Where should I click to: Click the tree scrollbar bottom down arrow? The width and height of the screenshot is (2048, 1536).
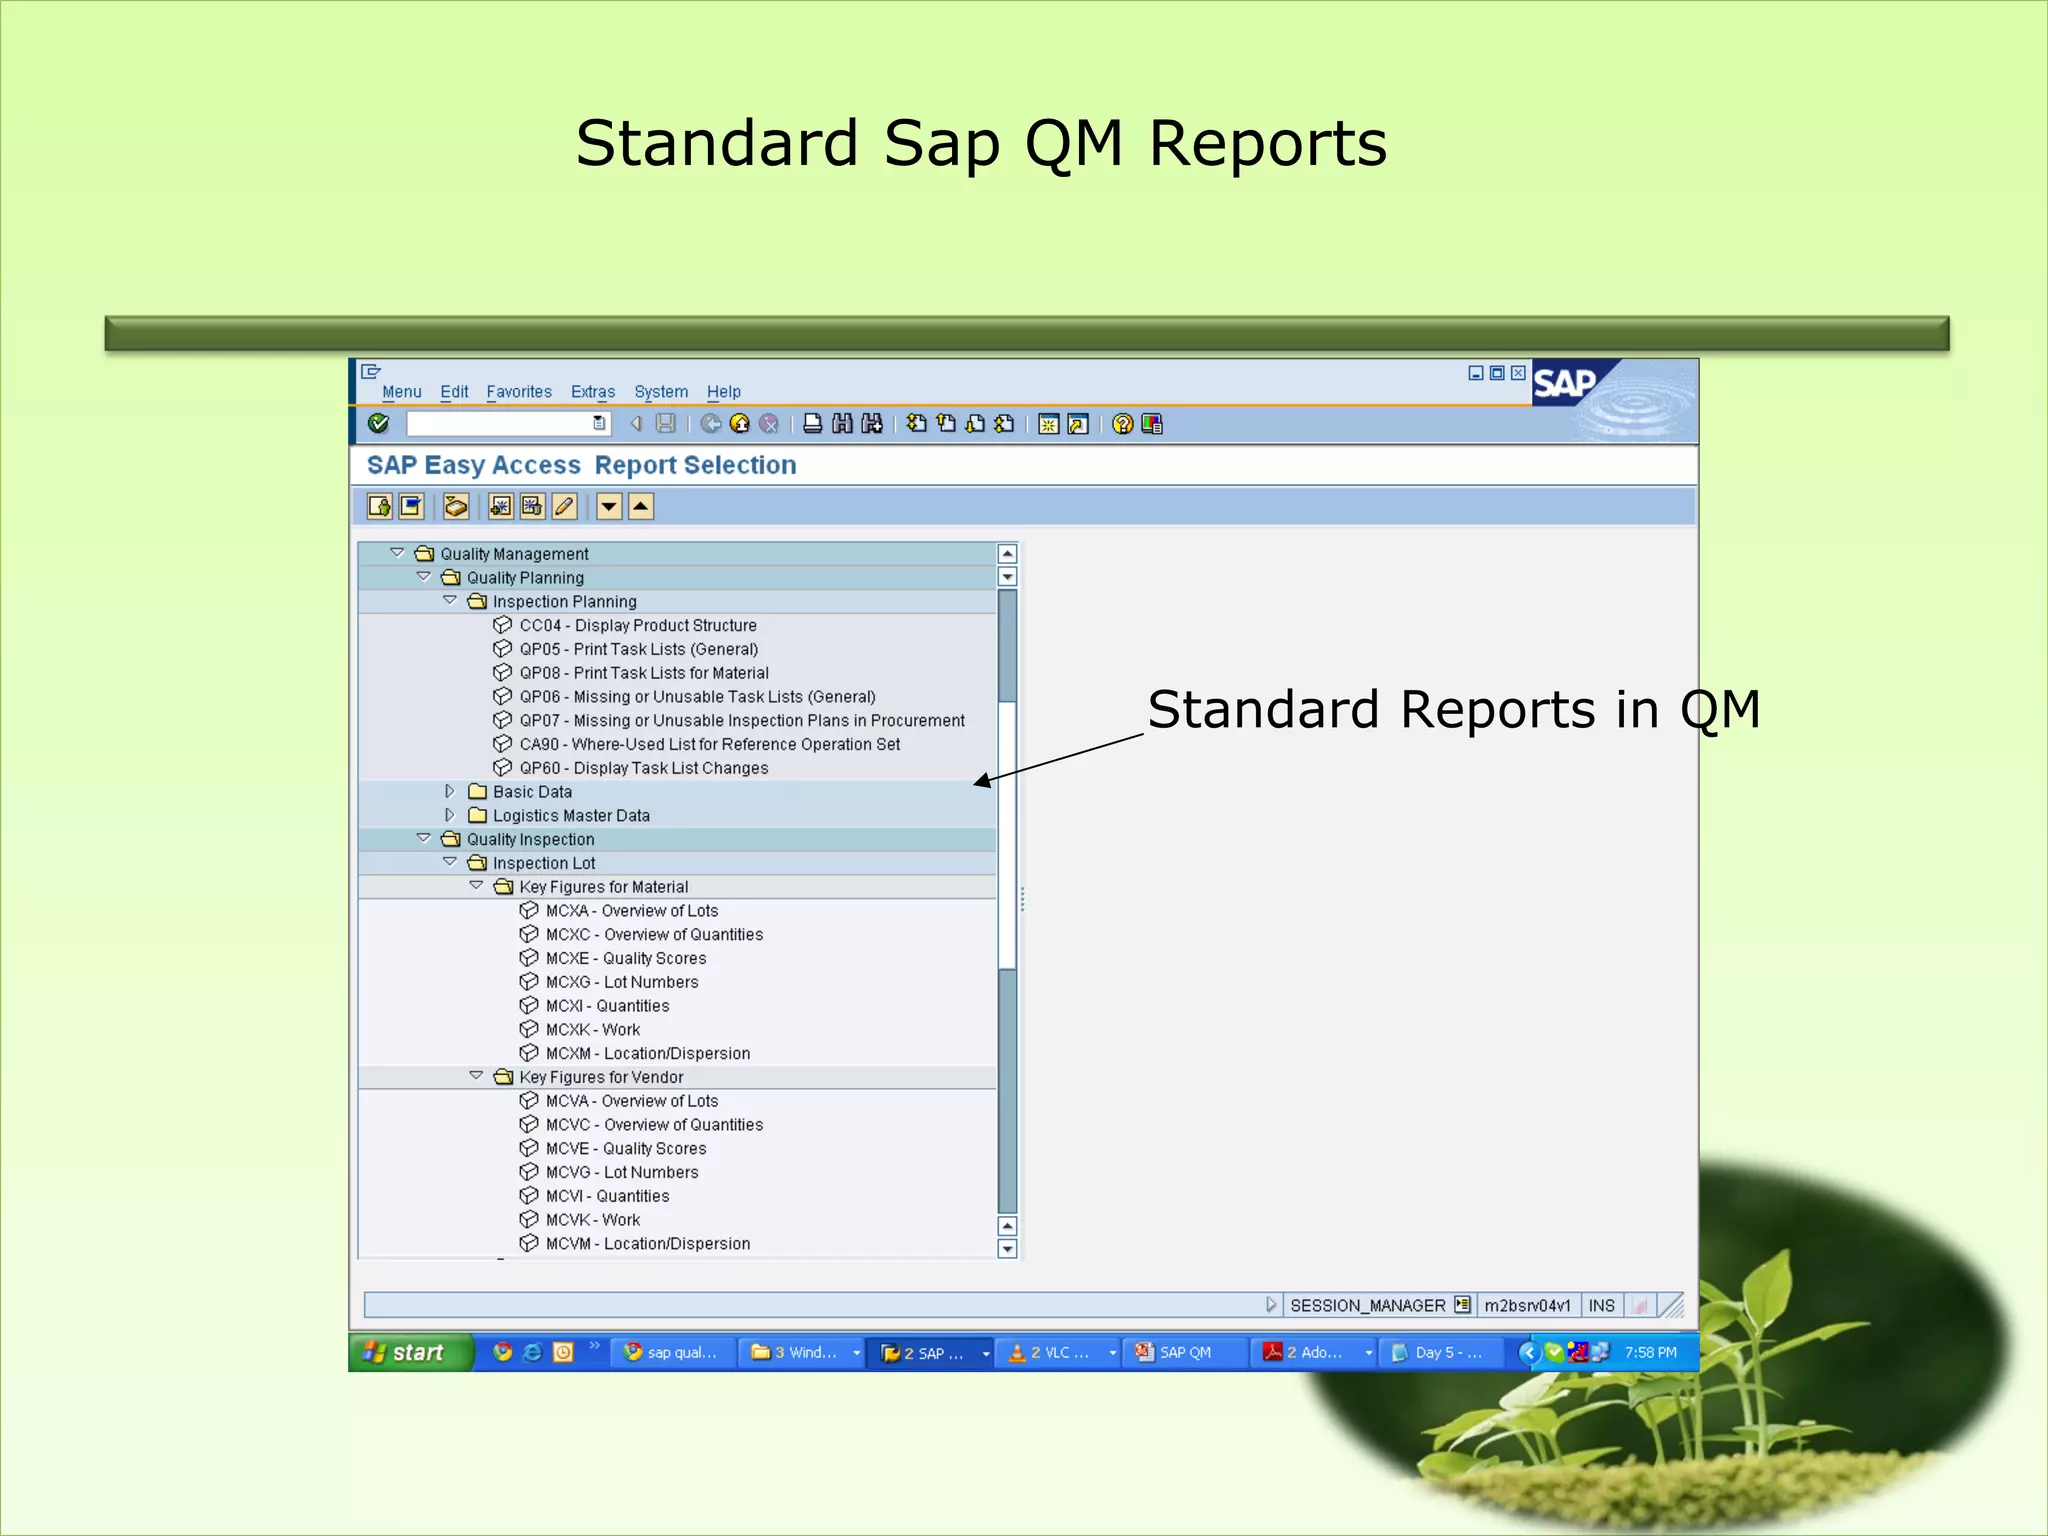coord(1008,1249)
